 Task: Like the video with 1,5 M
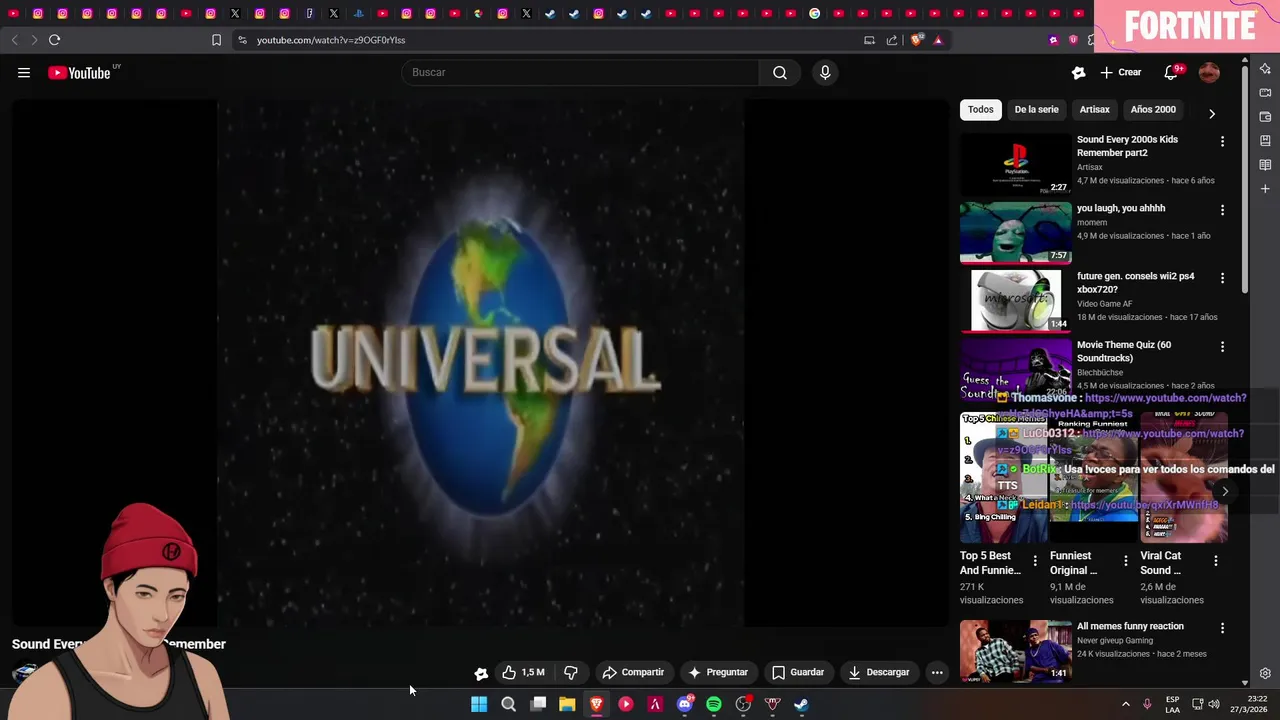click(524, 673)
